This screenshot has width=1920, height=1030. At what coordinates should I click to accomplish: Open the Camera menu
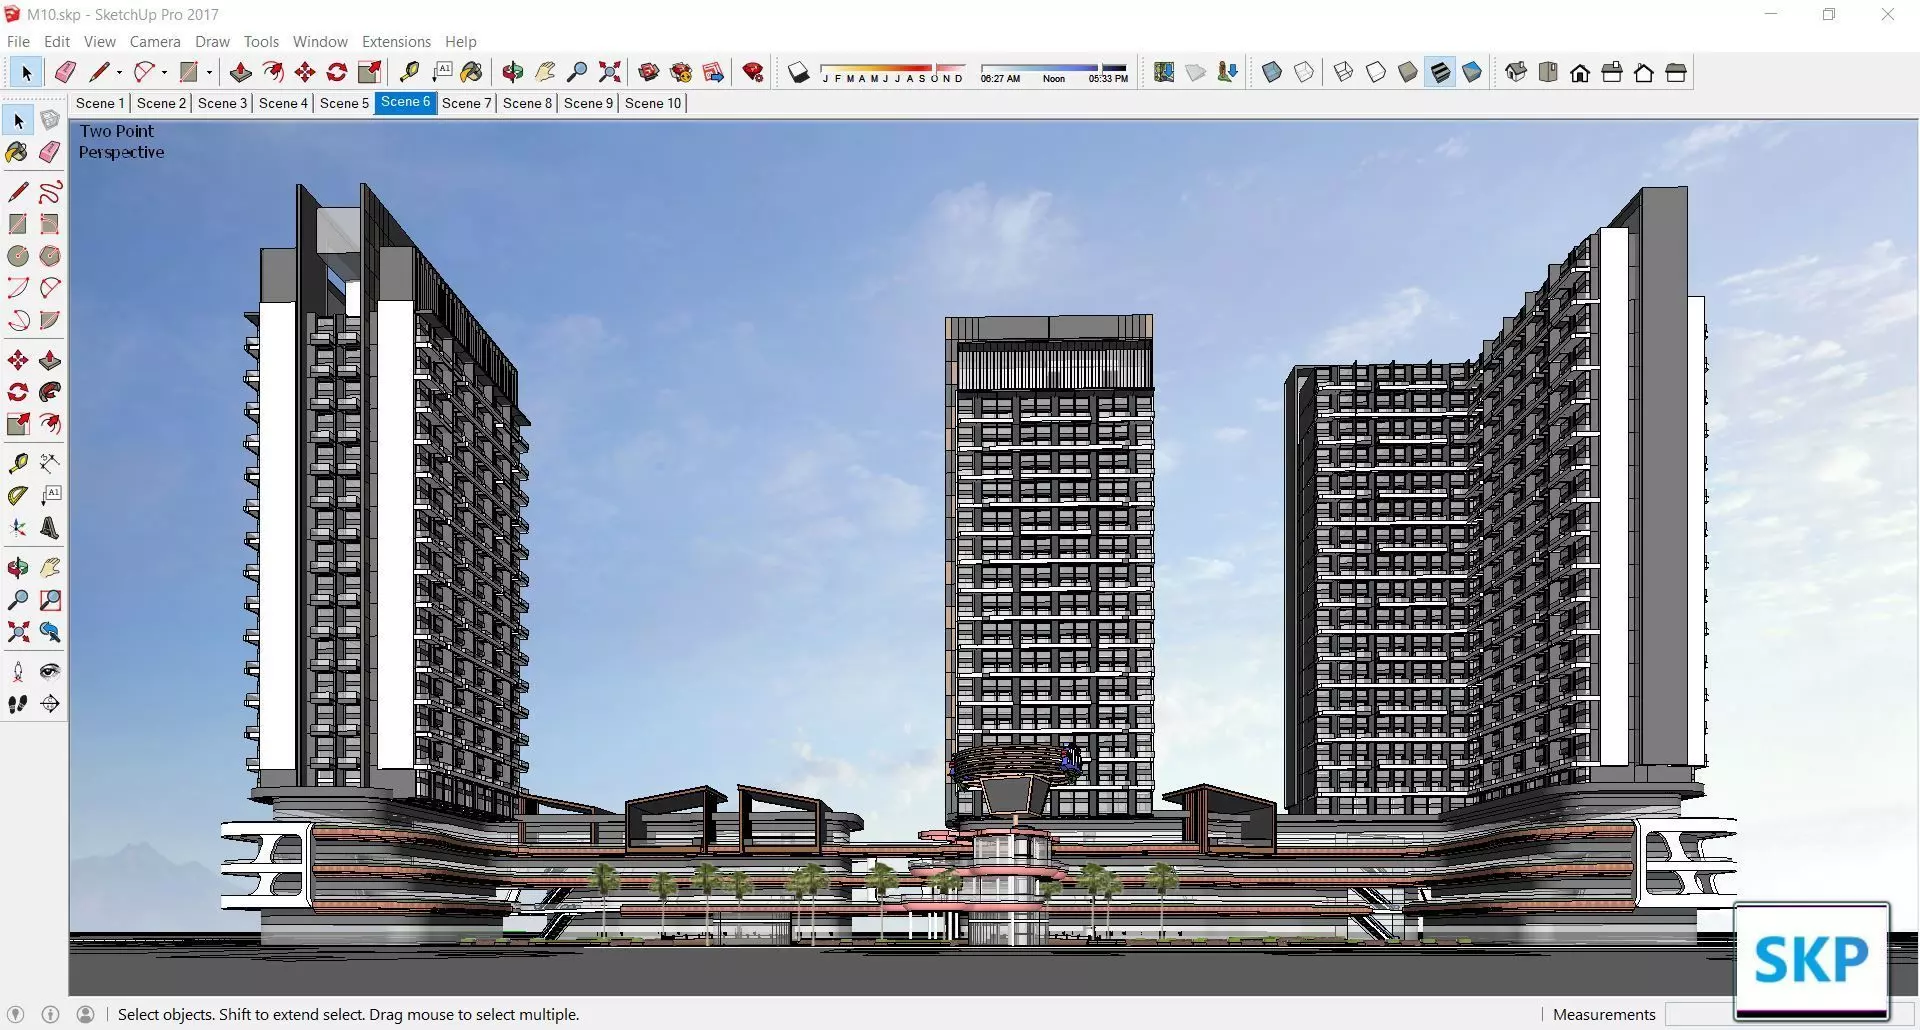[x=155, y=41]
